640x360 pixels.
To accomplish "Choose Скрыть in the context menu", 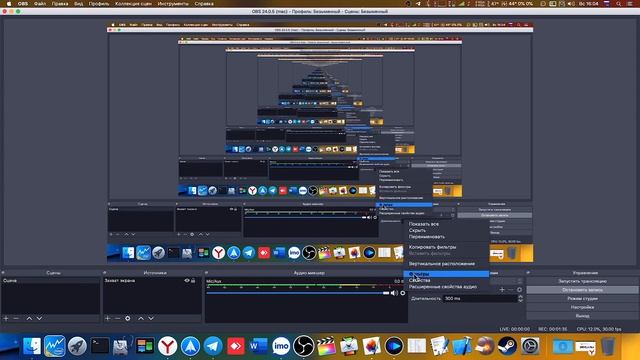I will coord(446,230).
